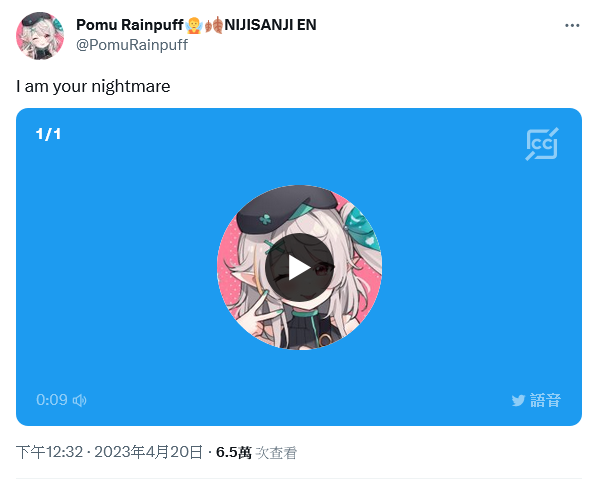Click the 1/1 media counter
Viewport: 598px width, 481px height.
(48, 134)
